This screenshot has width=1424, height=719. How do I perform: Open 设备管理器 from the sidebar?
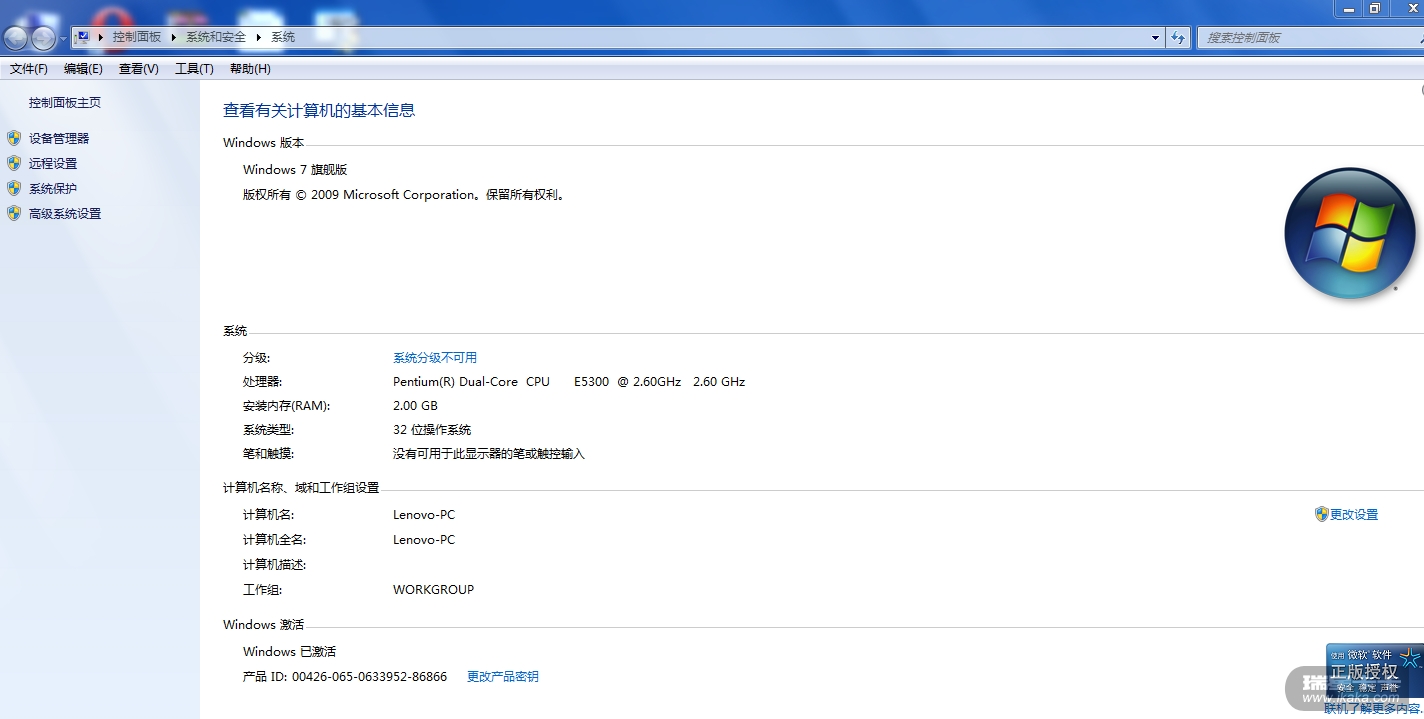(x=59, y=139)
